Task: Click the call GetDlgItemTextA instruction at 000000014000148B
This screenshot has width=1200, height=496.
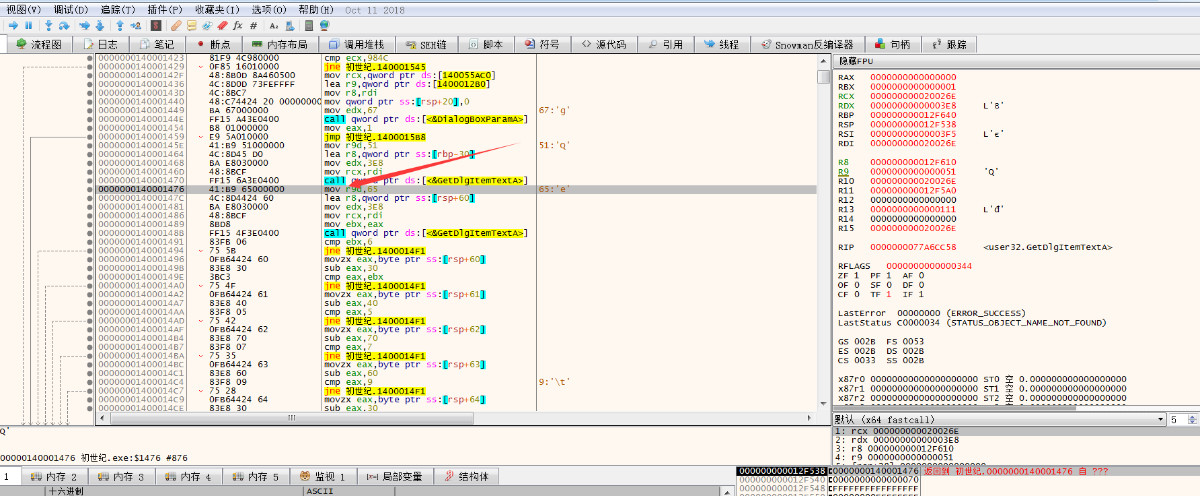Action: (426, 232)
